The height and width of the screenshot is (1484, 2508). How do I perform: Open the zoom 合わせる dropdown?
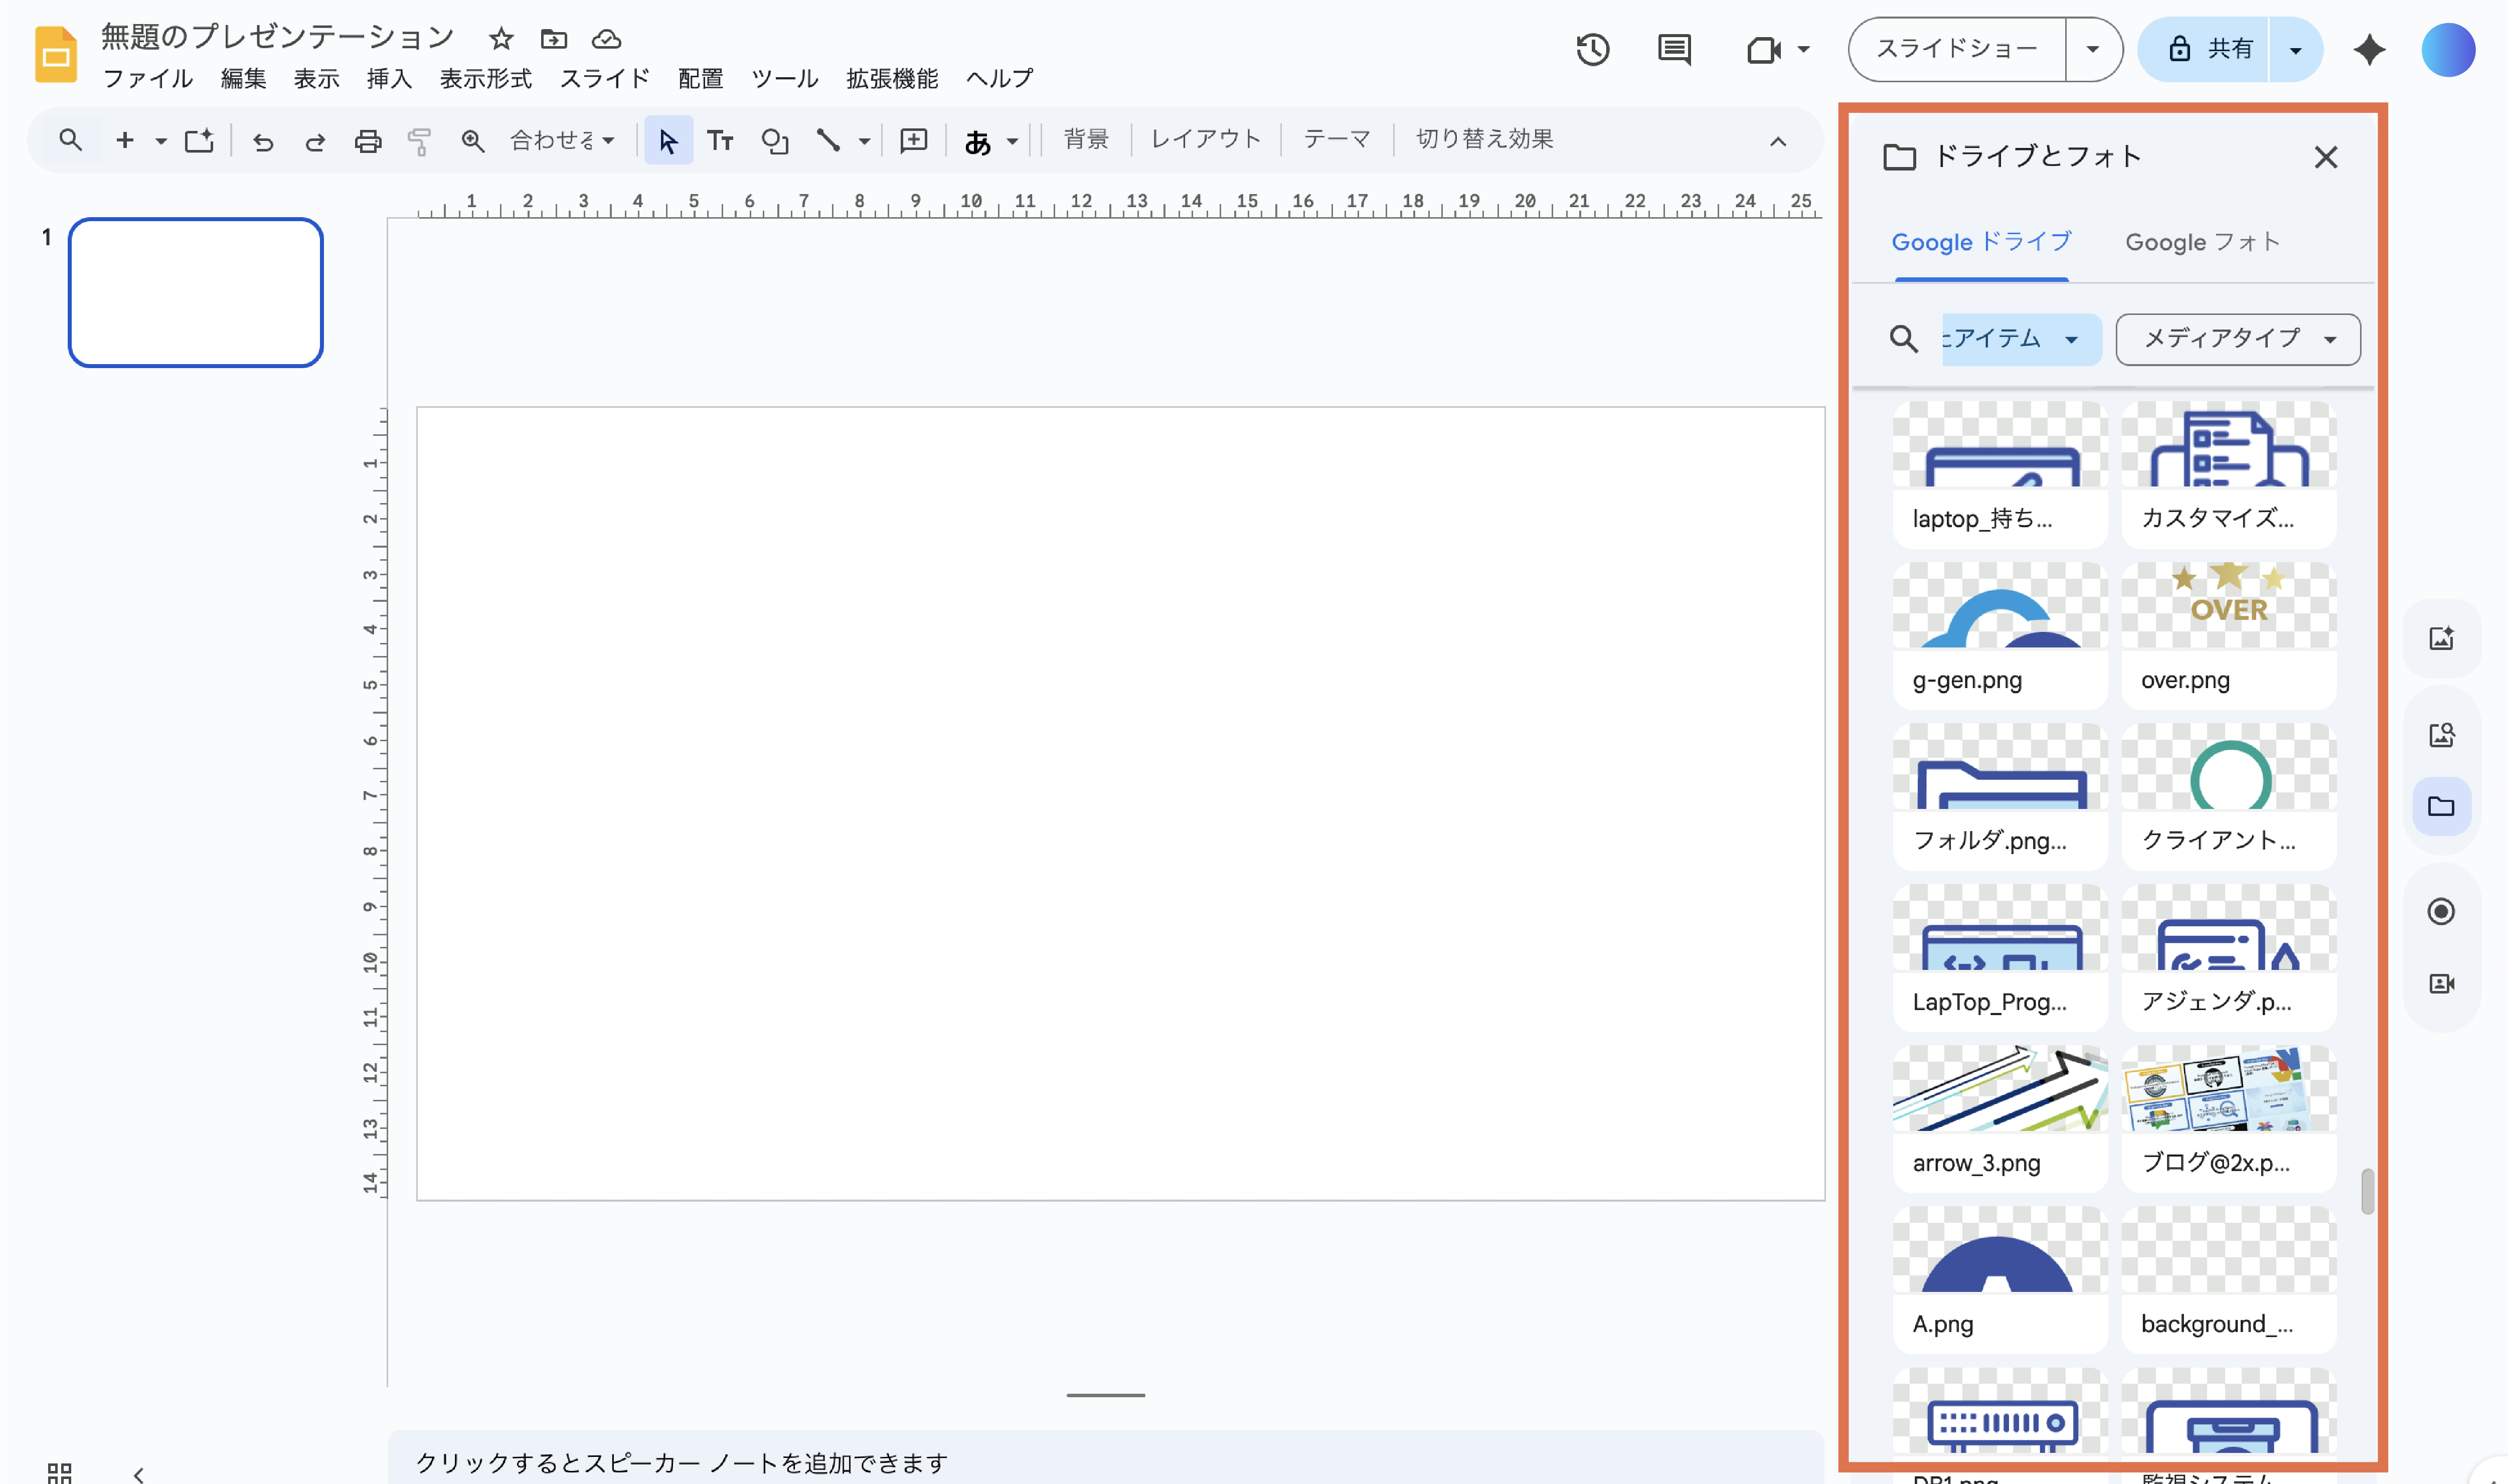tap(563, 141)
